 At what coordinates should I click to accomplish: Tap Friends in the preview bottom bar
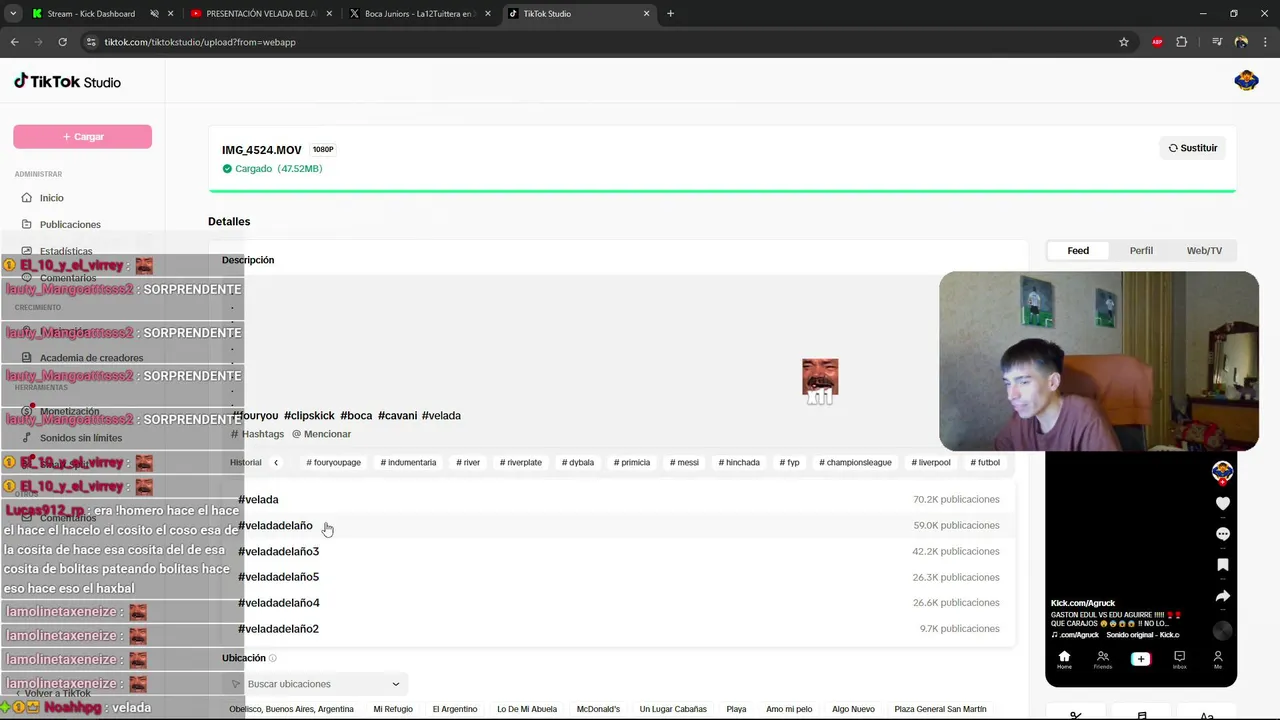point(1102,660)
